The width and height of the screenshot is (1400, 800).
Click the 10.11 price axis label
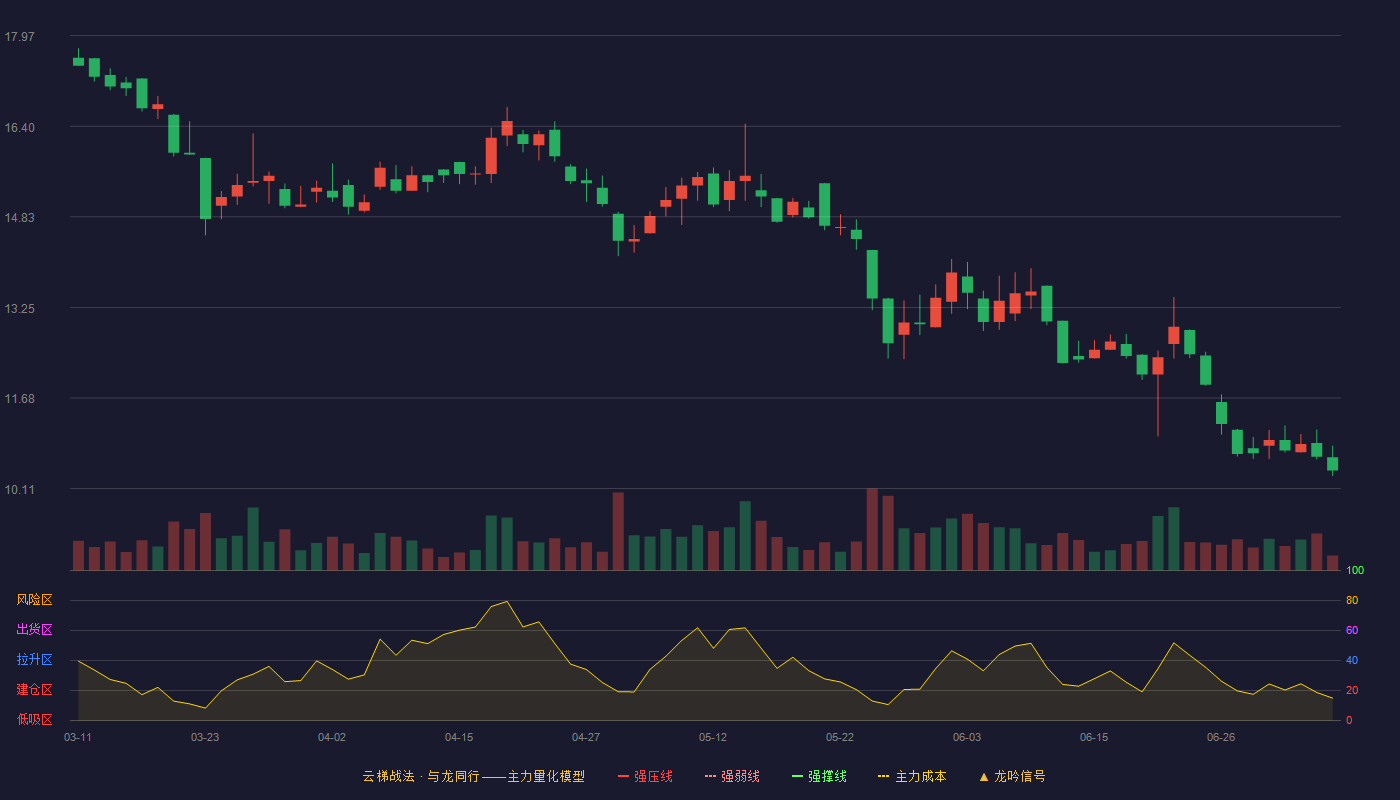pyautogui.click(x=19, y=489)
